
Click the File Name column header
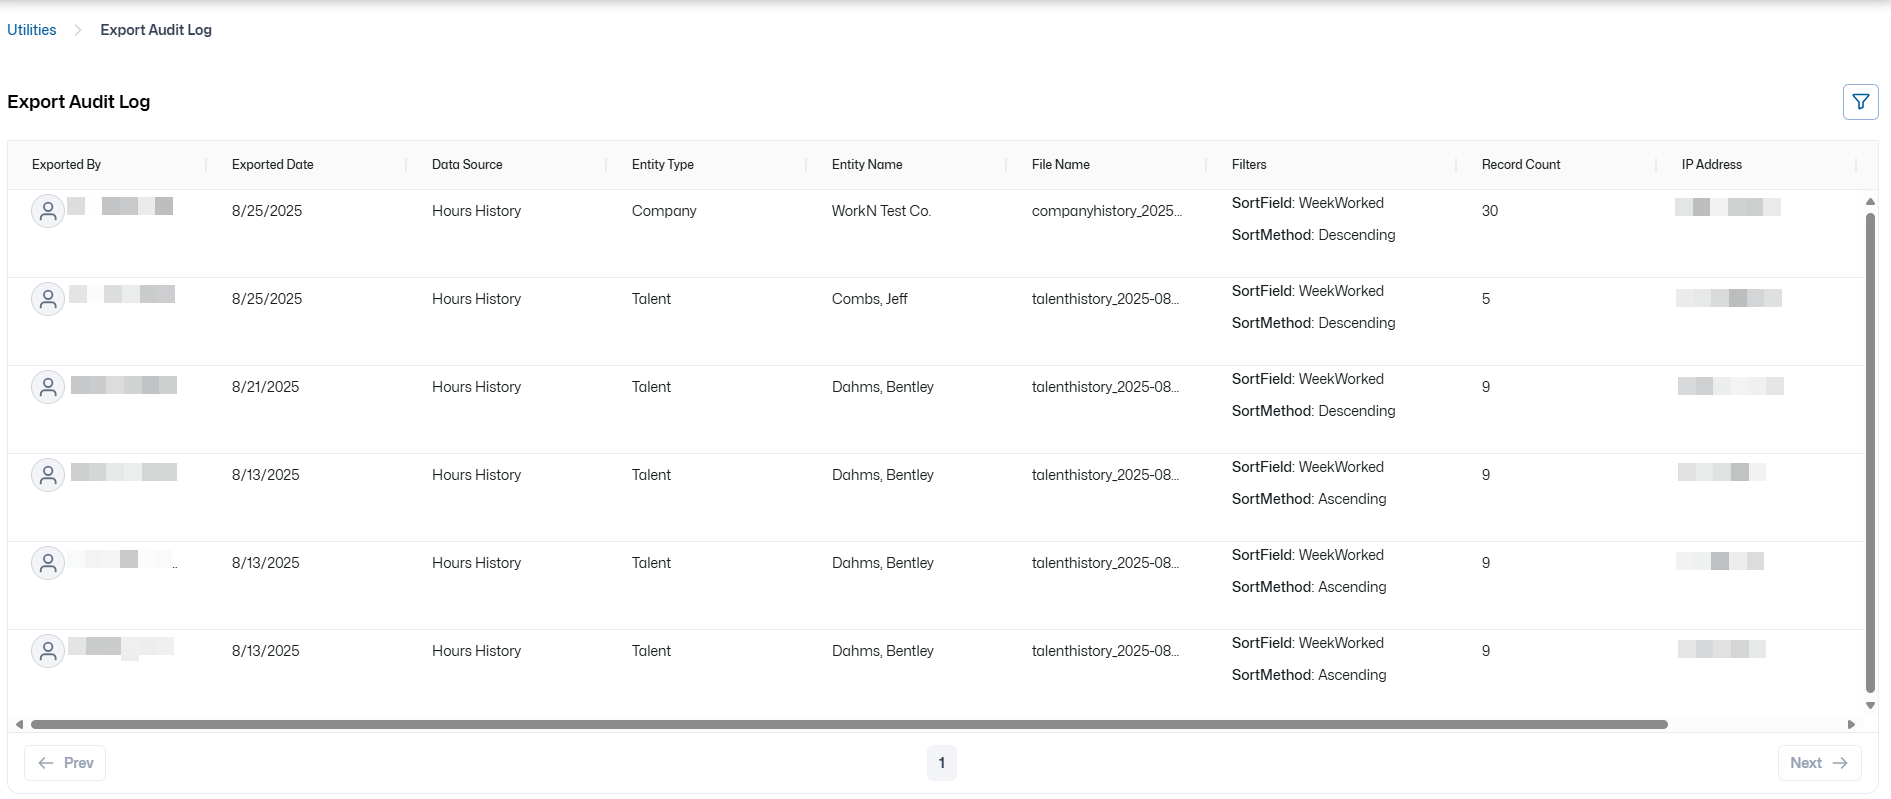click(x=1061, y=165)
